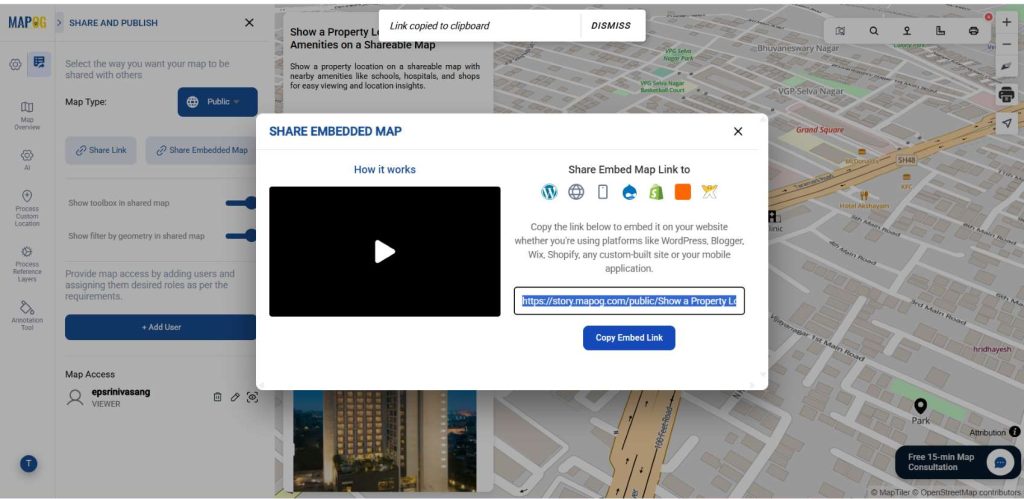The image size is (1024, 499).
Task: Click the map view icon in toolbar
Action: 840,31
